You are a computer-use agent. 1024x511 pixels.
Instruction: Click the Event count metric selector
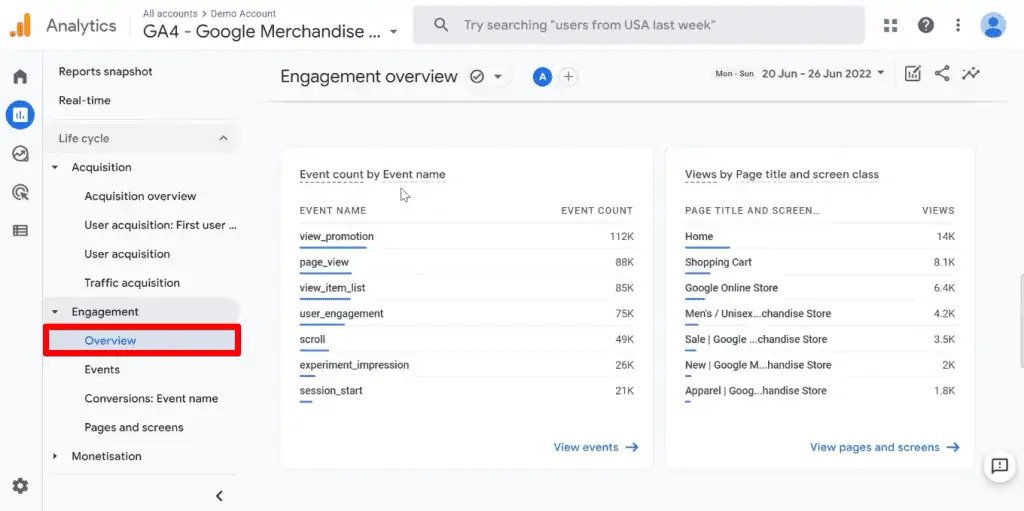point(331,174)
